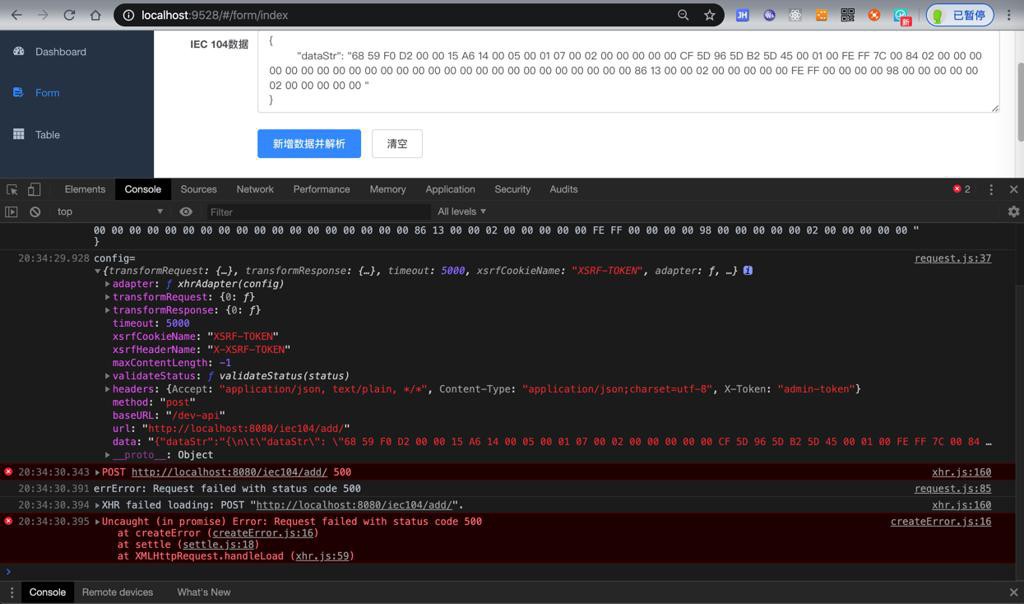1024x604 pixels.
Task: Reload the current page
Action: click(x=69, y=15)
